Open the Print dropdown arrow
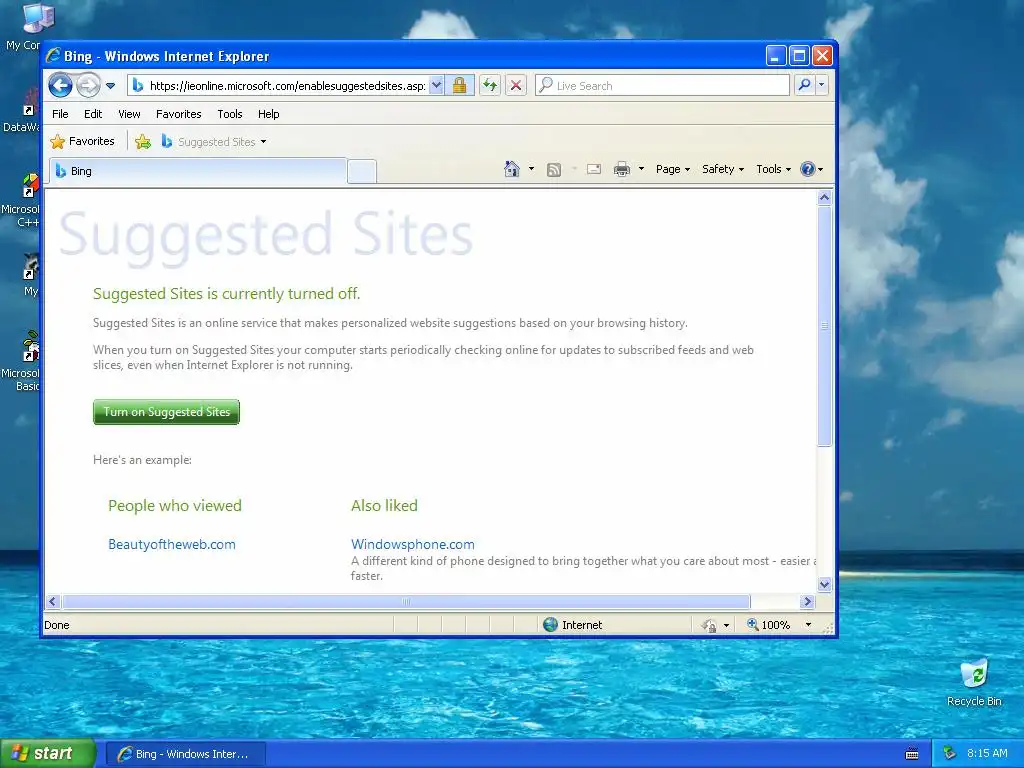 tap(641, 169)
